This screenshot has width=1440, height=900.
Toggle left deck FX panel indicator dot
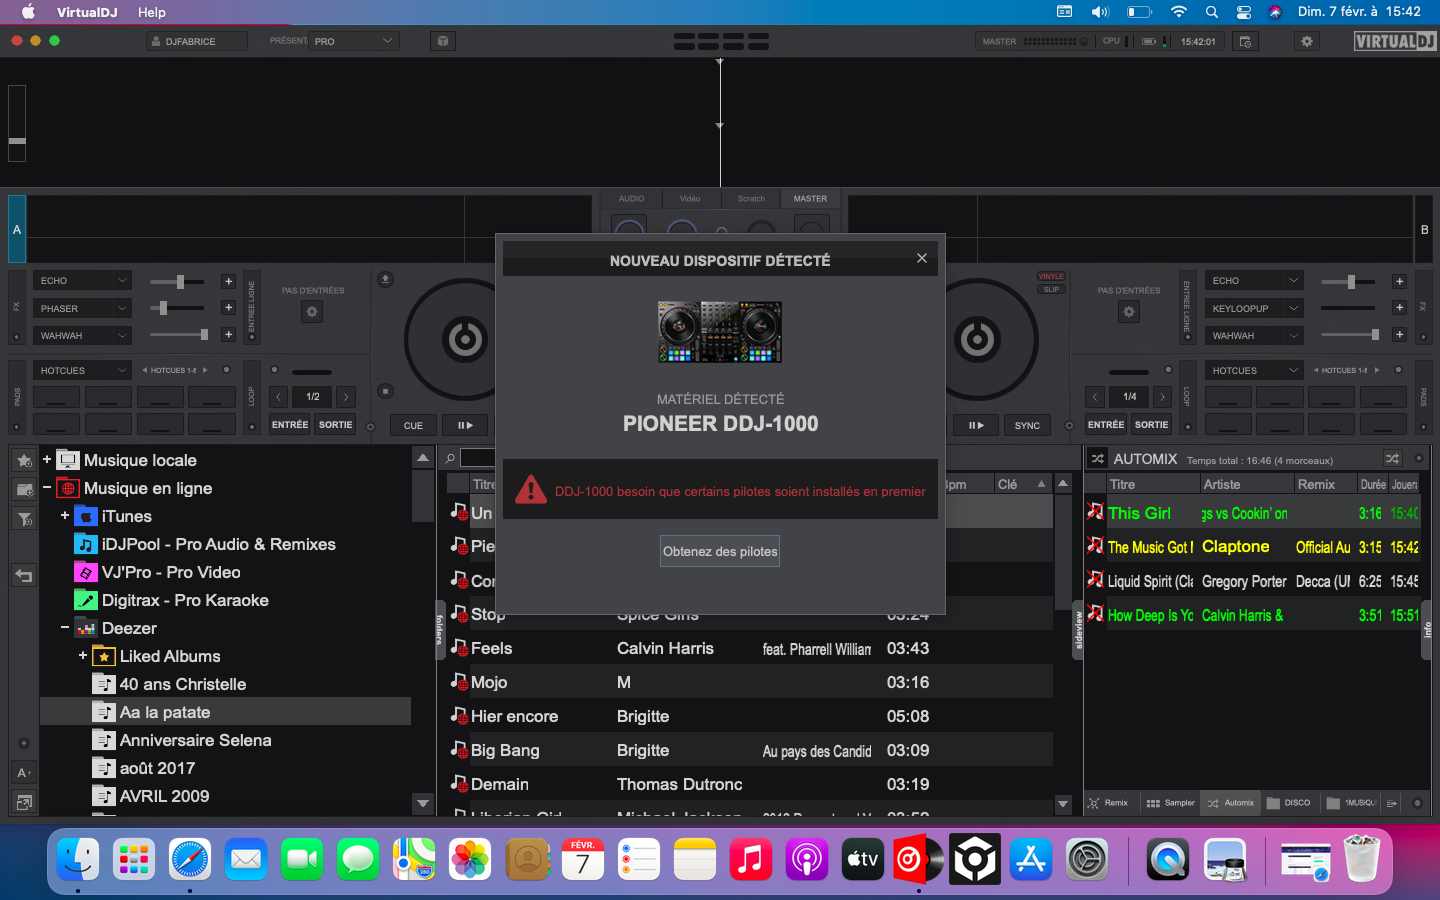tap(16, 337)
